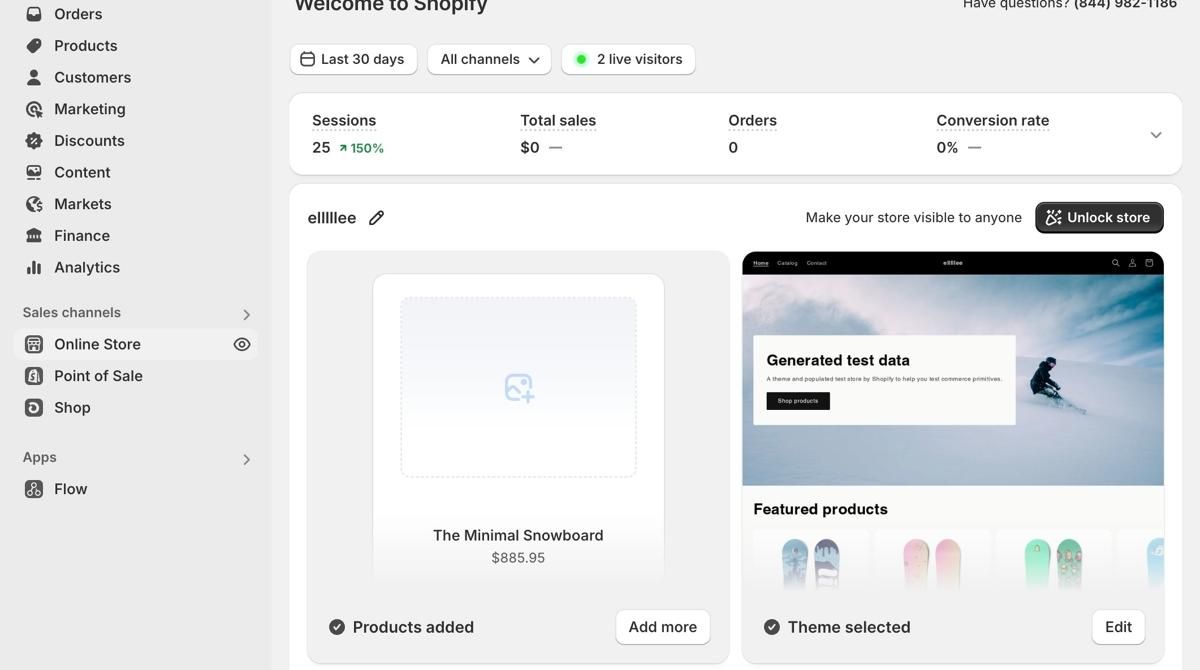Click the Catalog link in store preview

[x=787, y=263]
